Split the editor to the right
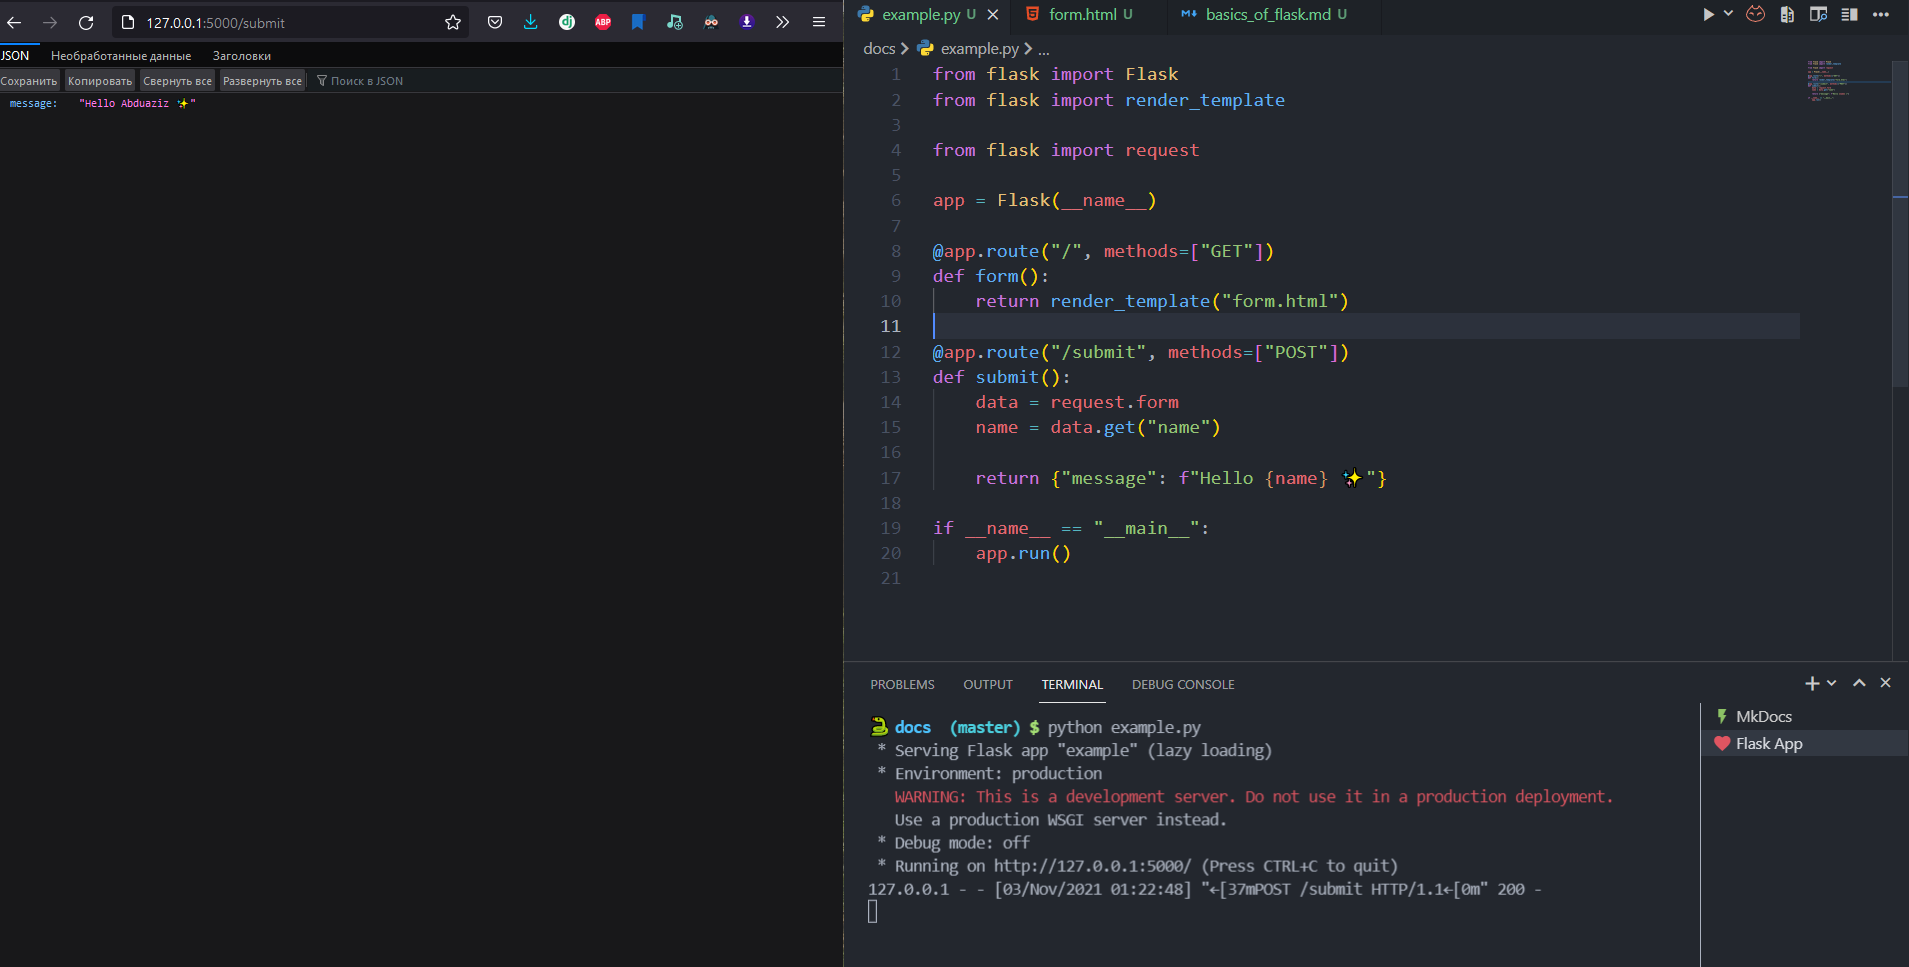1909x967 pixels. (1849, 14)
